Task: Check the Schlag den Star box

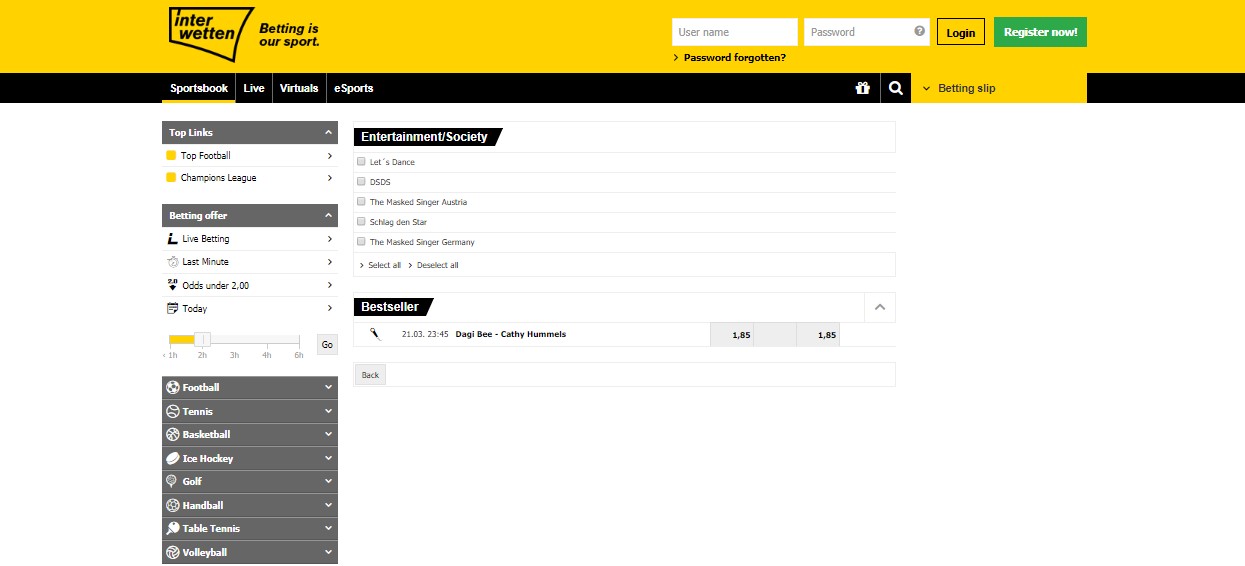Action: tap(361, 221)
